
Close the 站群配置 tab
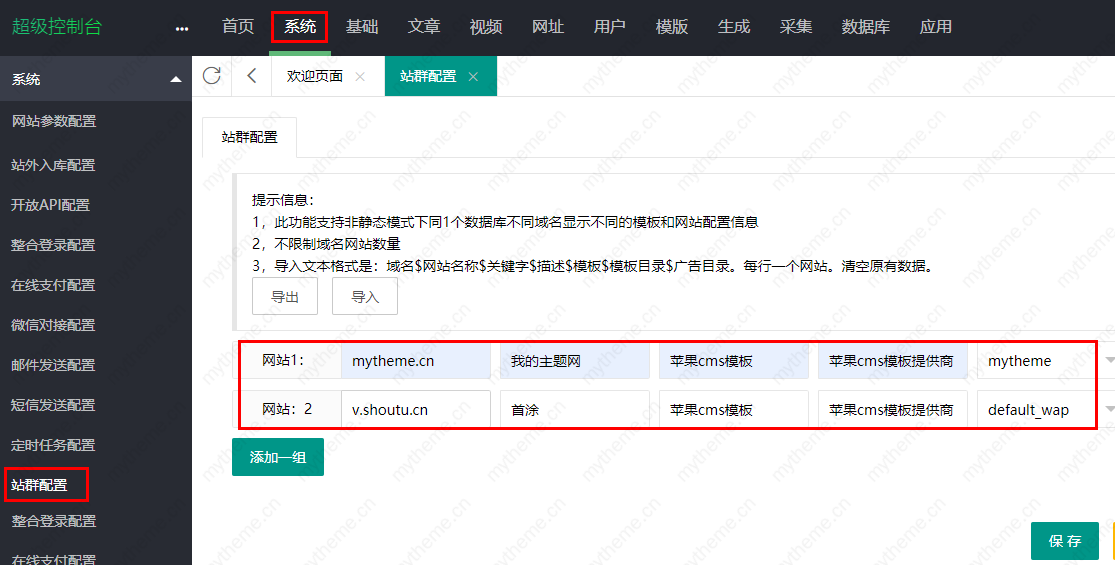point(473,76)
